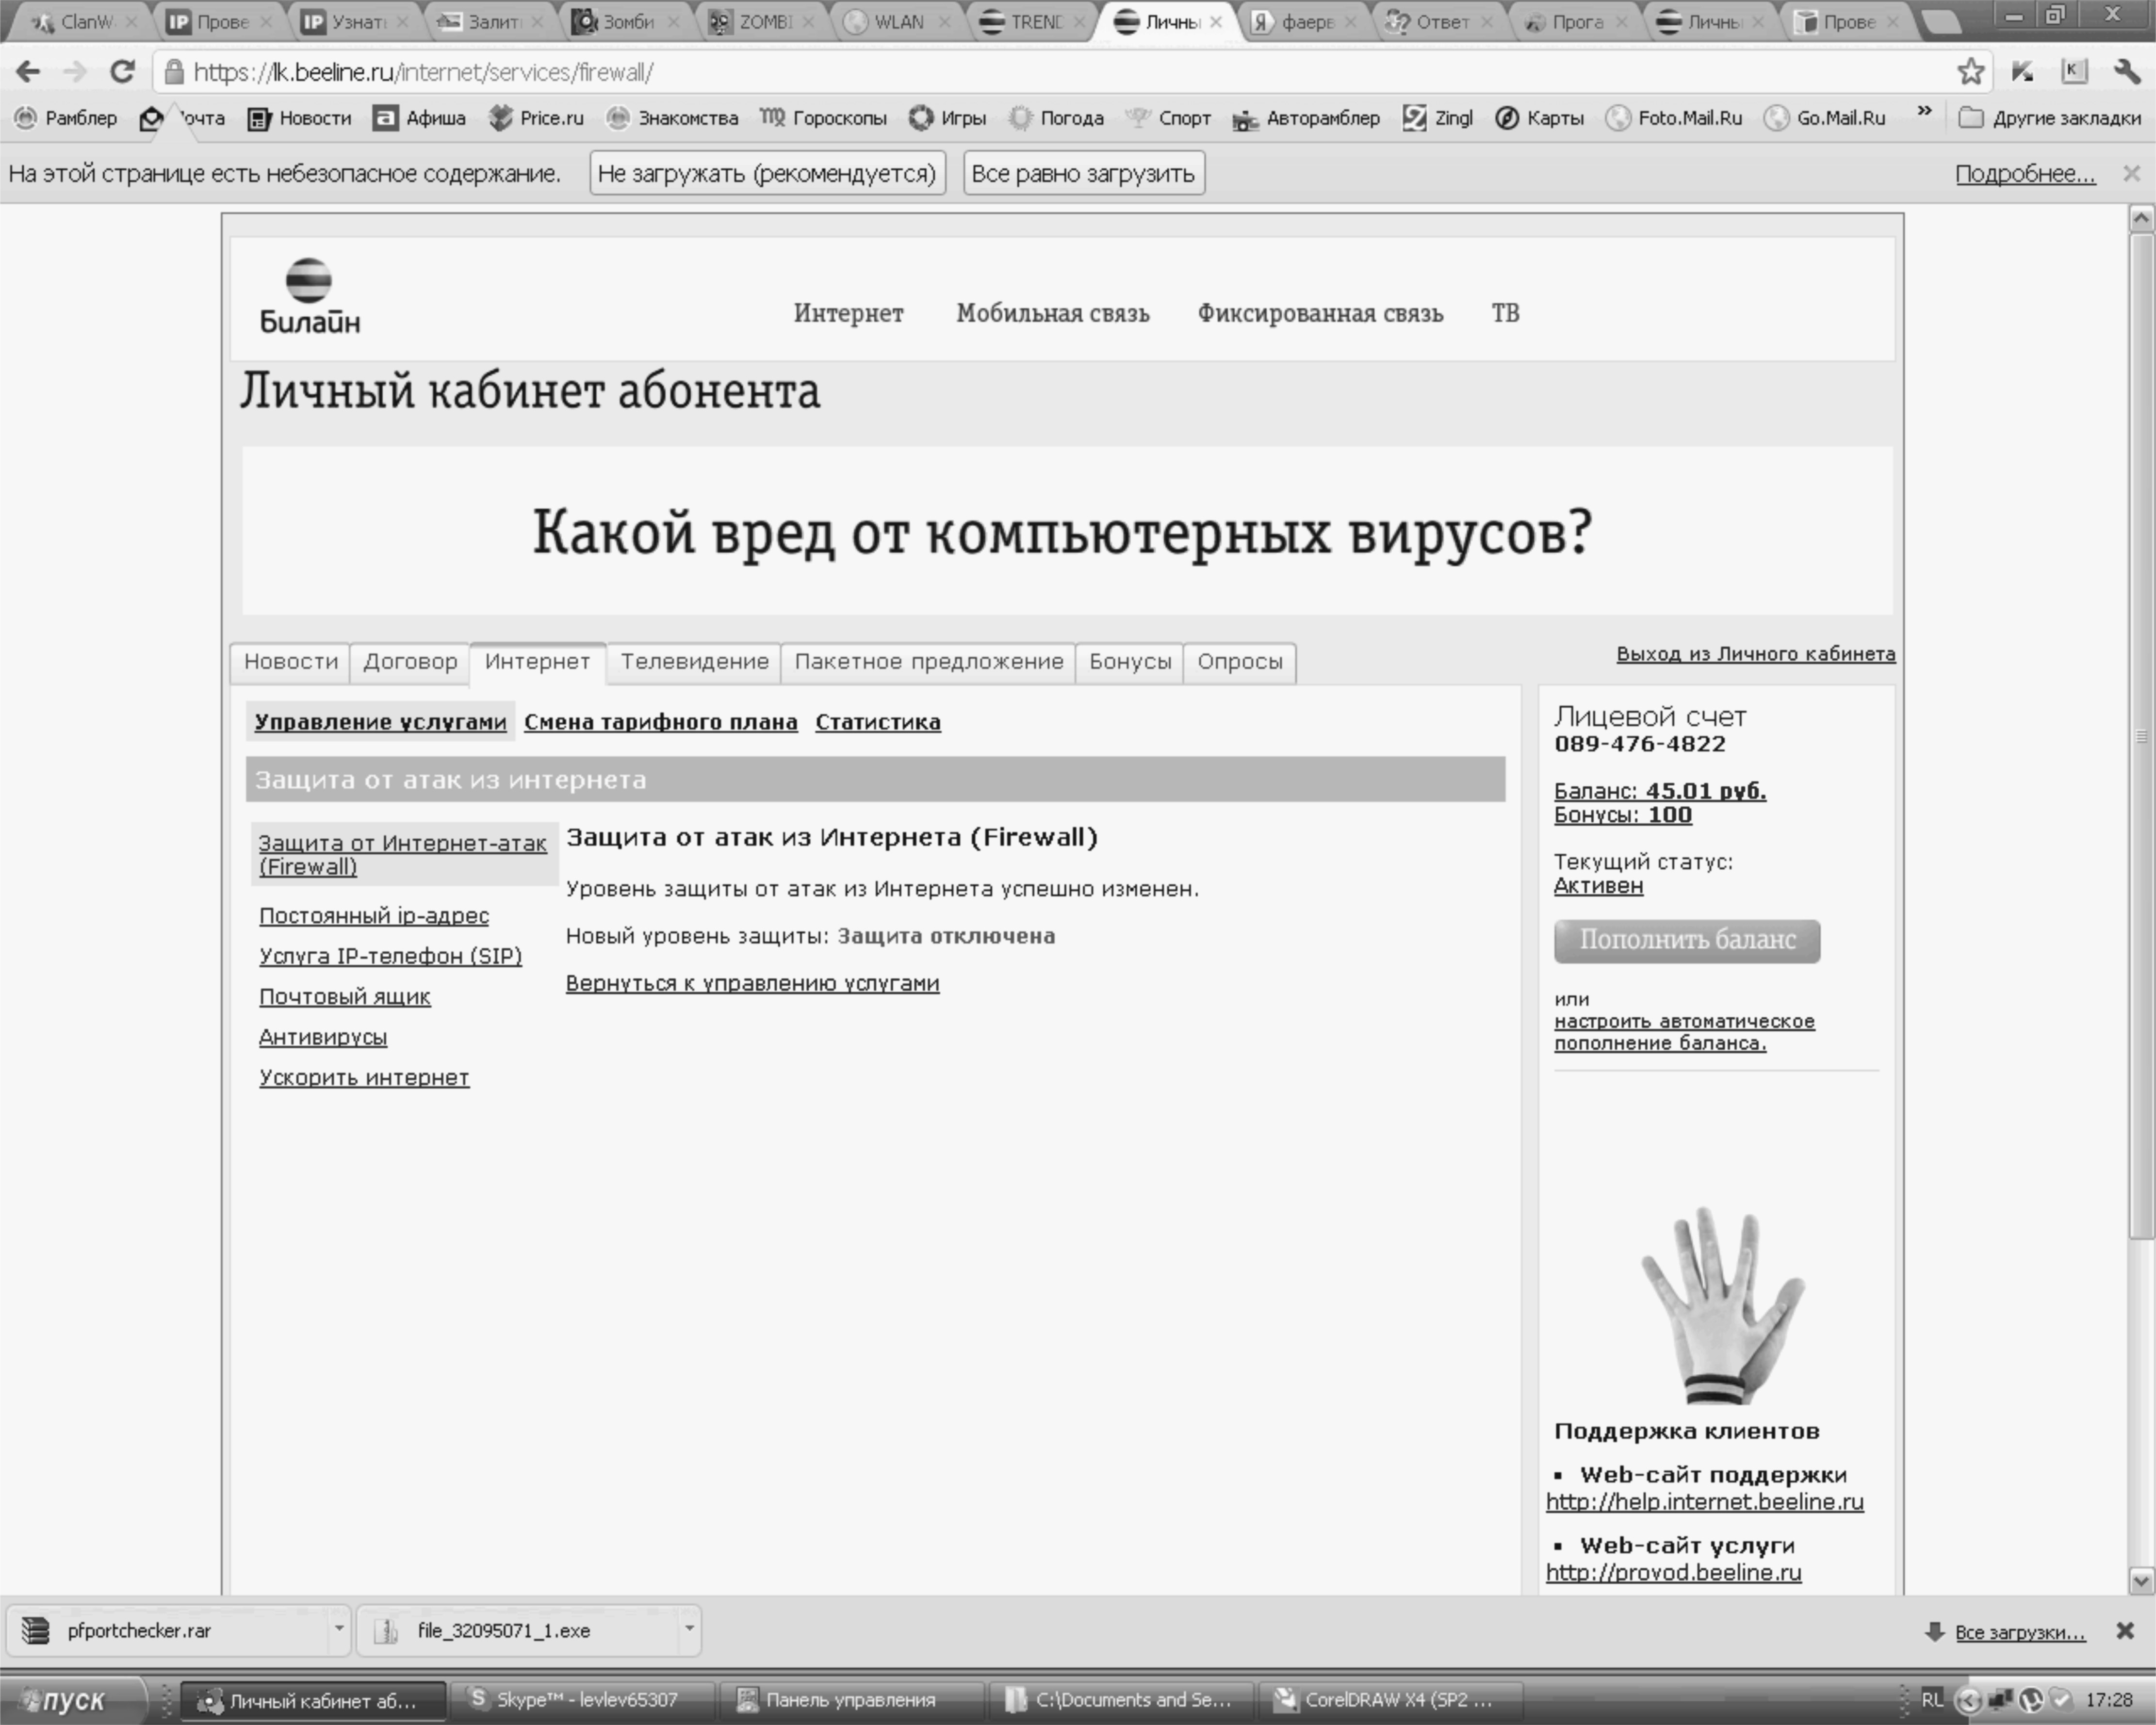Switch to the Пакетное предложение tab
The image size is (2156, 1725).
928,662
